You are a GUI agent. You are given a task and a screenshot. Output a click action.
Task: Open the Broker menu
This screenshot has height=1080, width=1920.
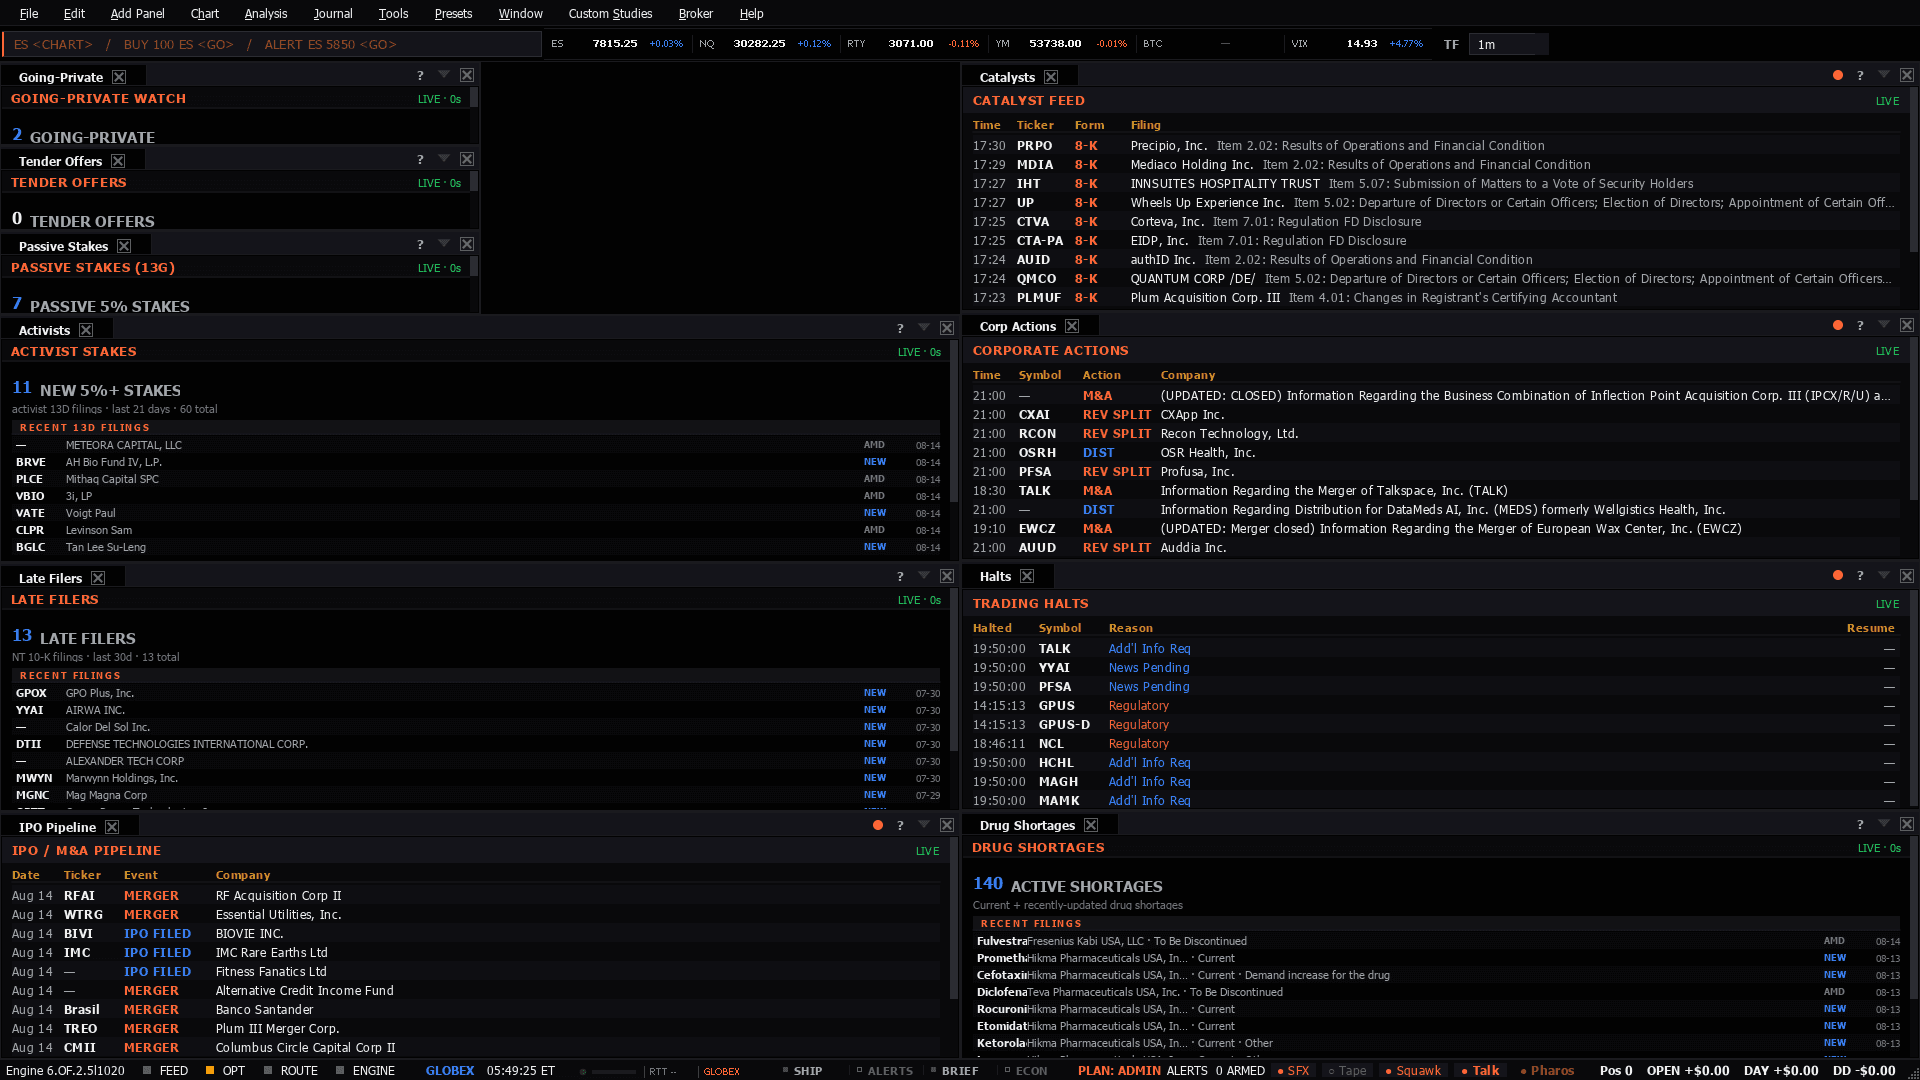coord(695,13)
